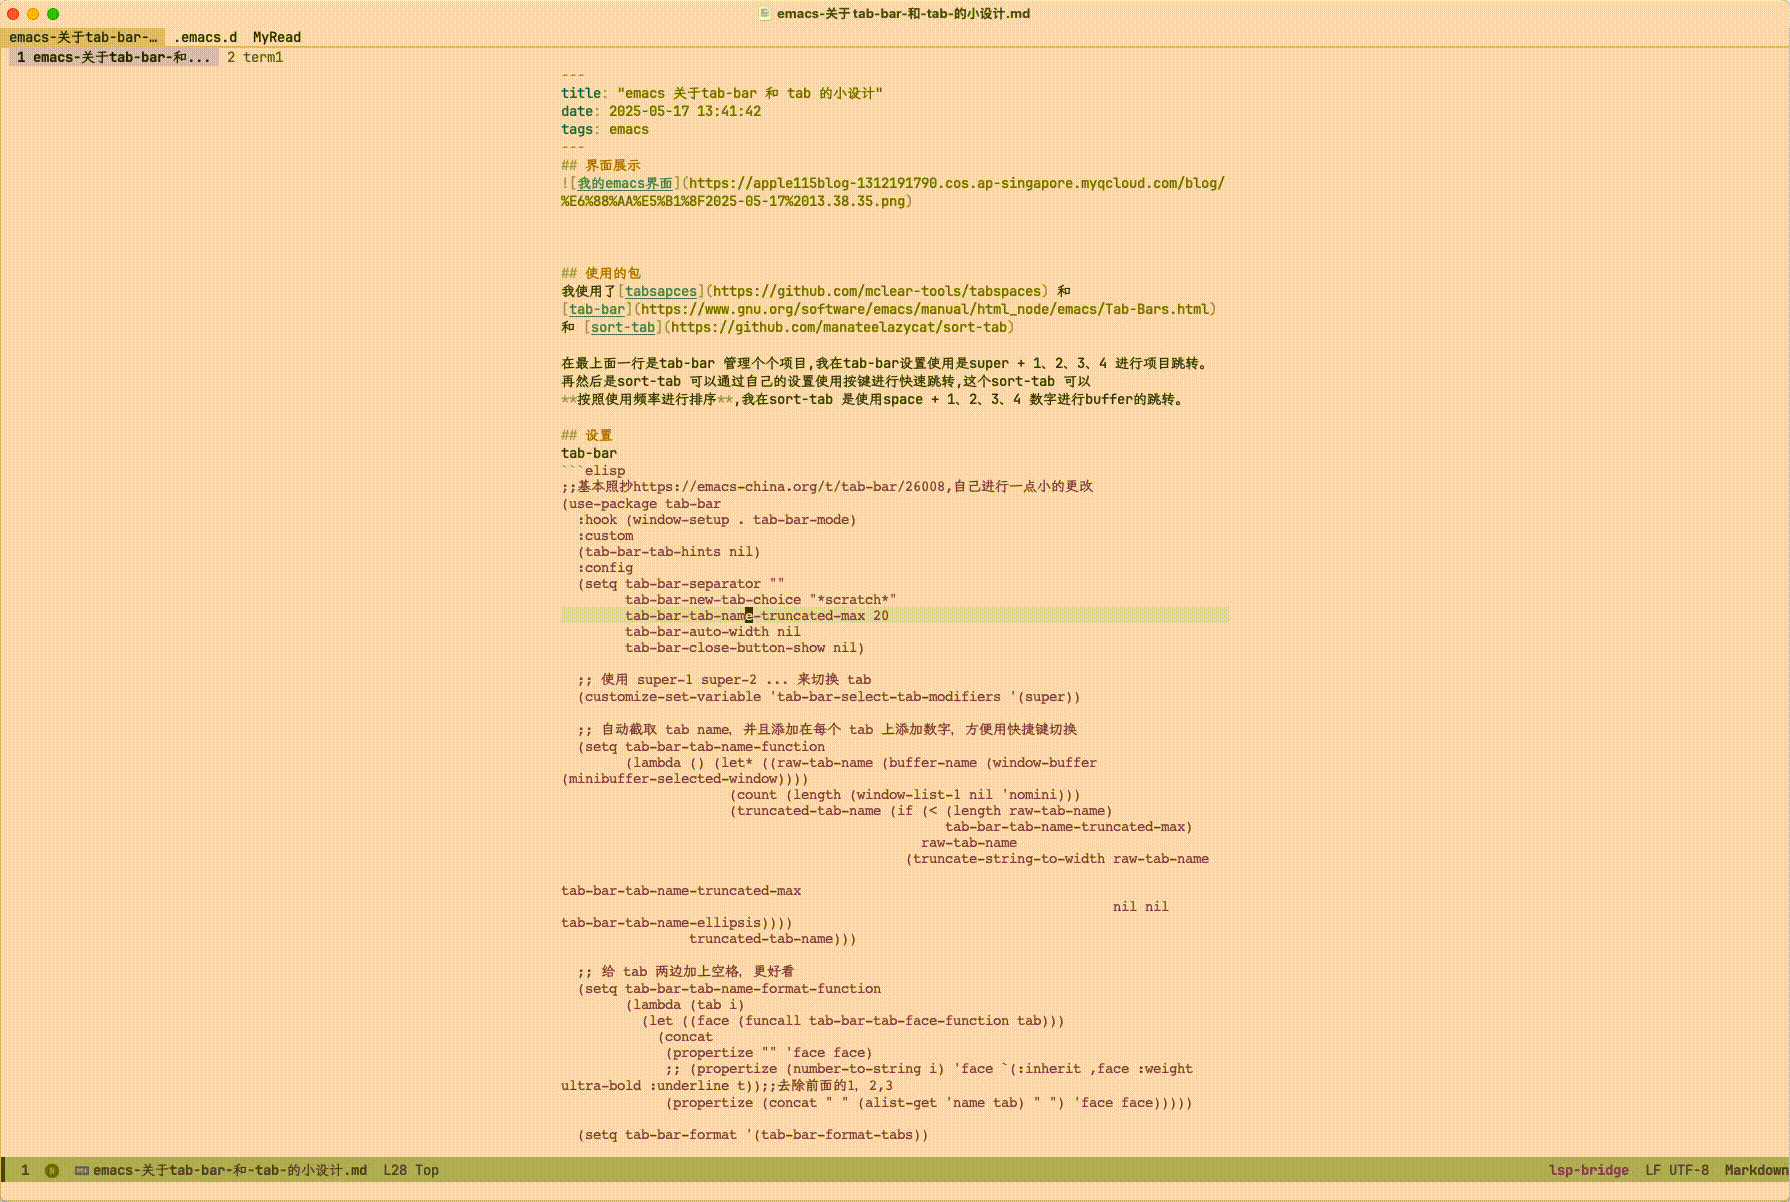This screenshot has height=1202, width=1790.
Task: Click the buffer file name in mode line
Action: coord(230,1170)
